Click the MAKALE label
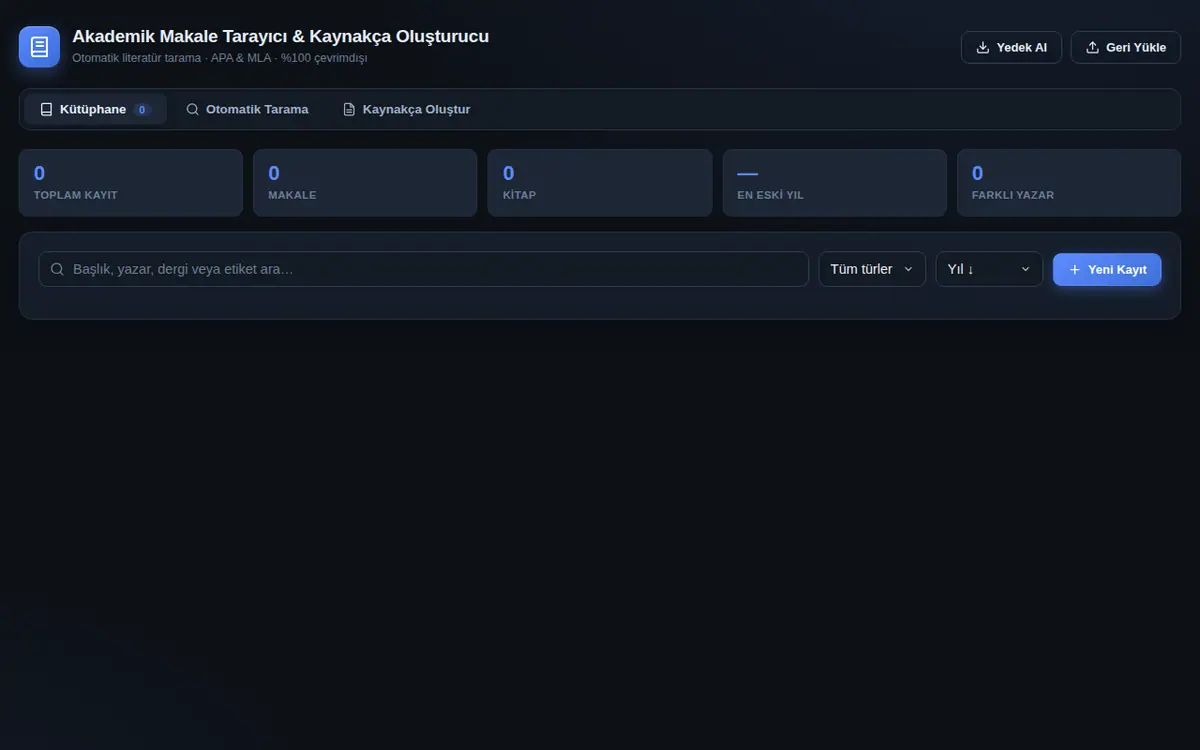 coord(292,195)
